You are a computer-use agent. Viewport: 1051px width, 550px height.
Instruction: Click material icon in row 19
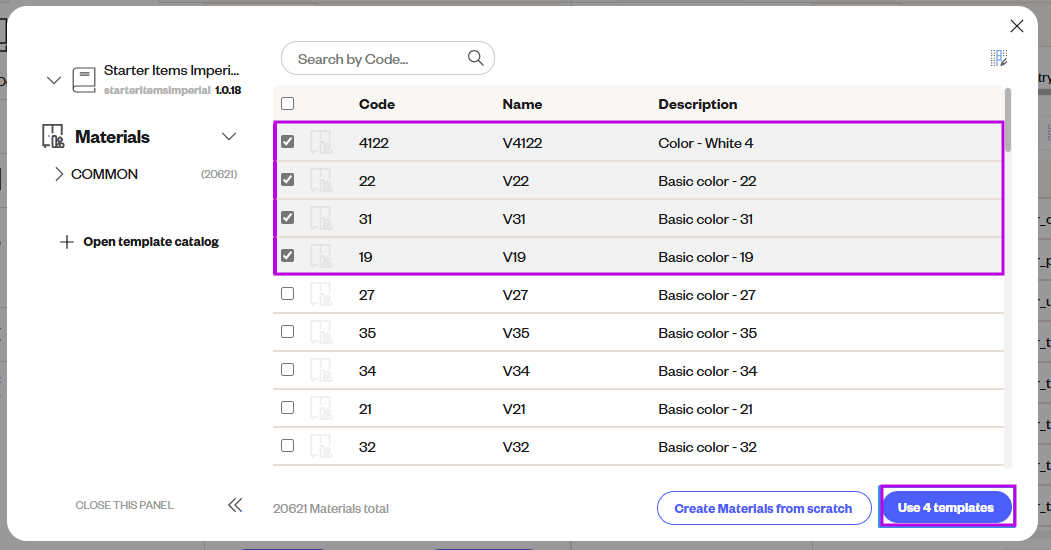click(321, 257)
